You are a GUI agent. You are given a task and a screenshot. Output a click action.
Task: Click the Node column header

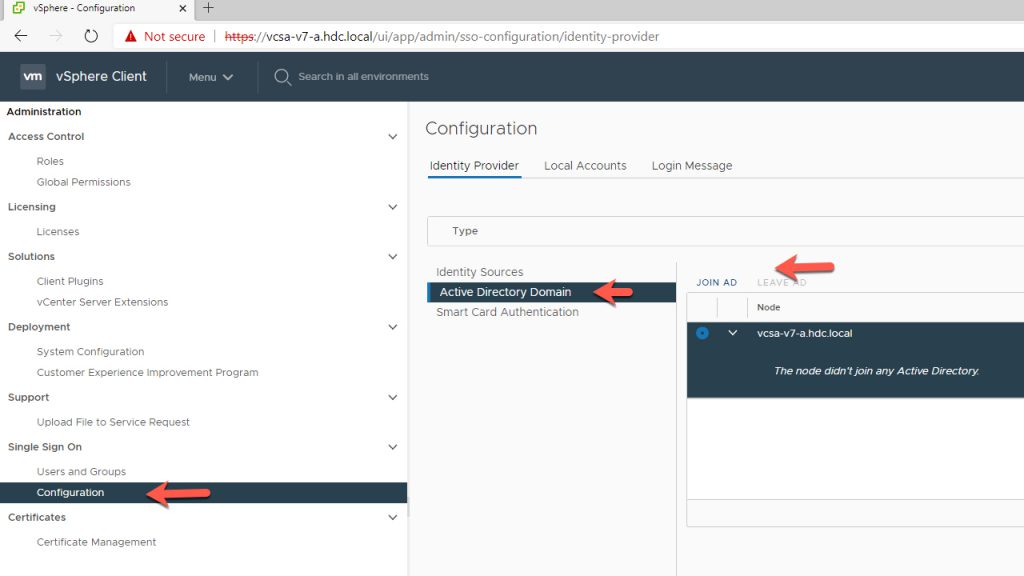point(768,308)
